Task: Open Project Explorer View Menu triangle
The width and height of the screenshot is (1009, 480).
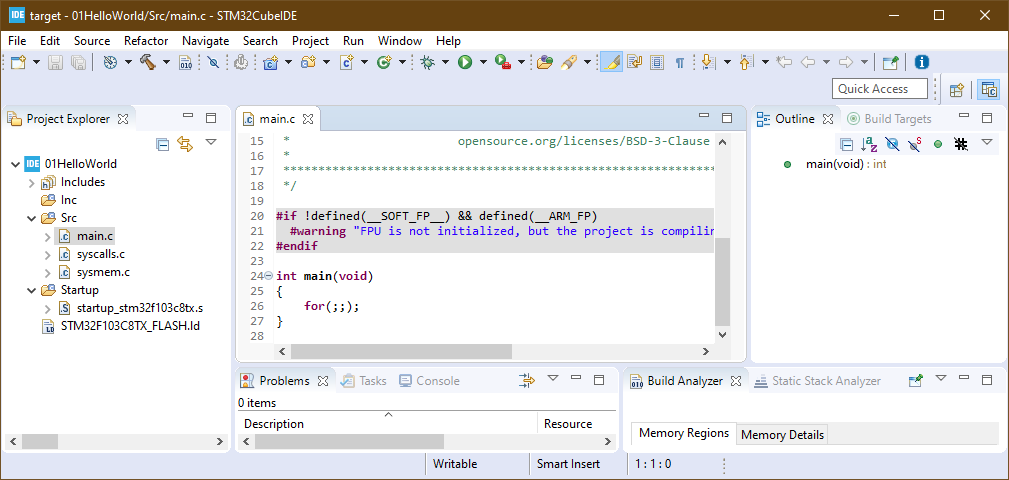Action: click(211, 142)
